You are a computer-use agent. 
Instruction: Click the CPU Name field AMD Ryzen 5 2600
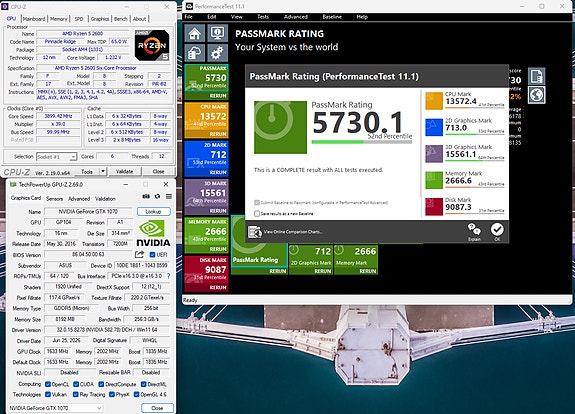click(x=83, y=33)
